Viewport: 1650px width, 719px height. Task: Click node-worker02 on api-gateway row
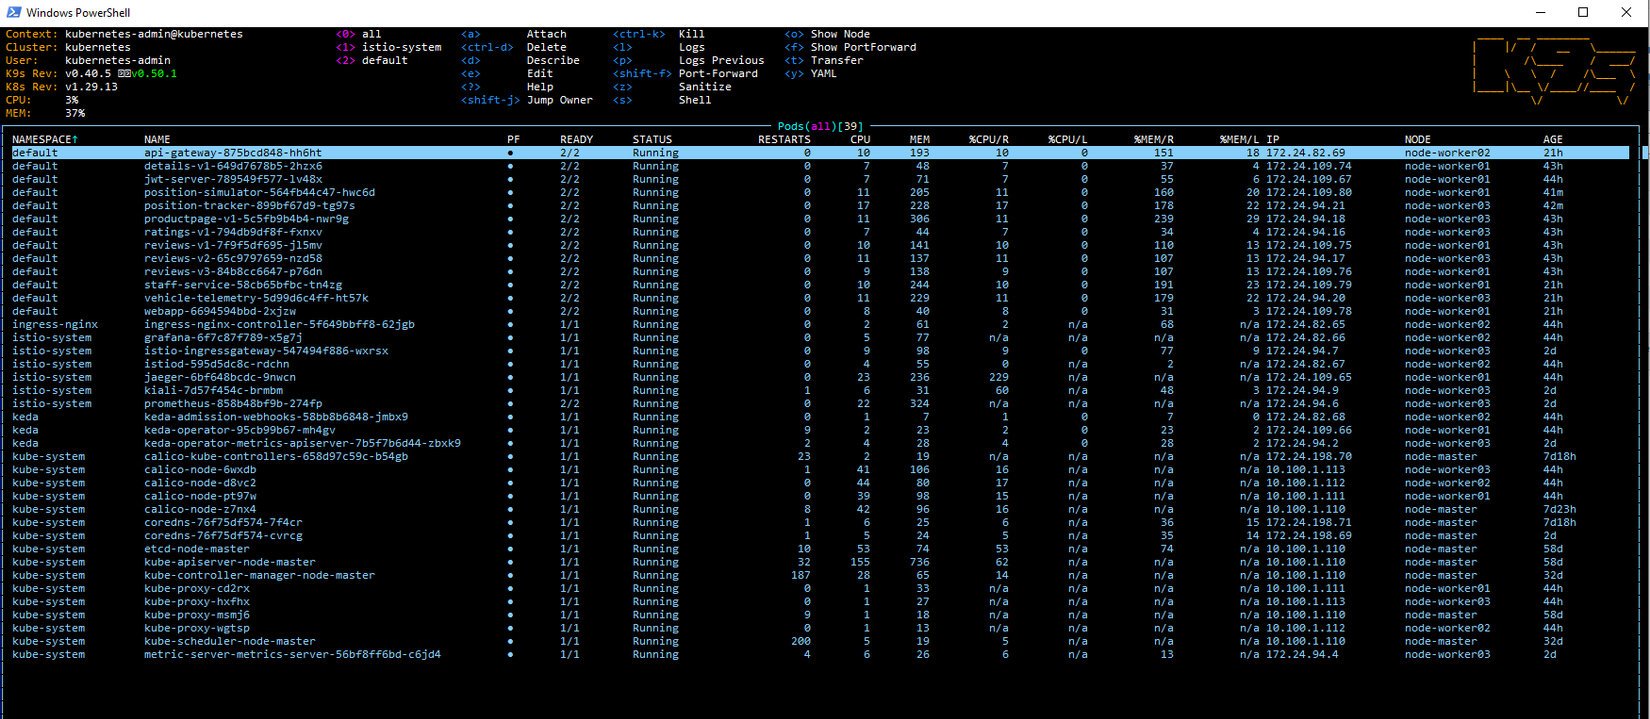click(x=1447, y=153)
